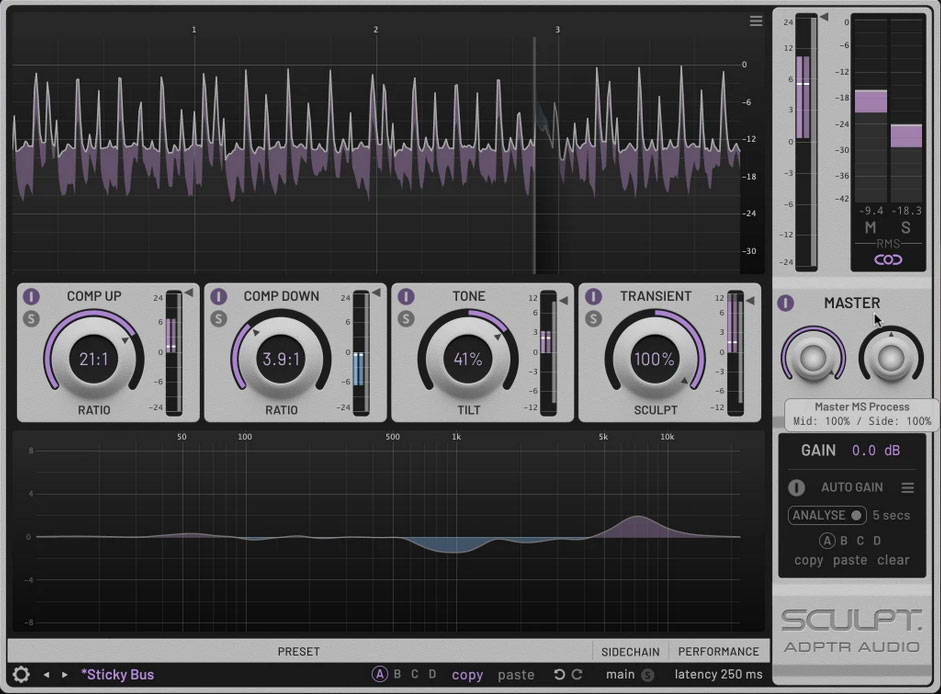Click the TRANSIENT sculpt knob showing 100%
Image resolution: width=941 pixels, height=694 pixels.
[x=655, y=358]
